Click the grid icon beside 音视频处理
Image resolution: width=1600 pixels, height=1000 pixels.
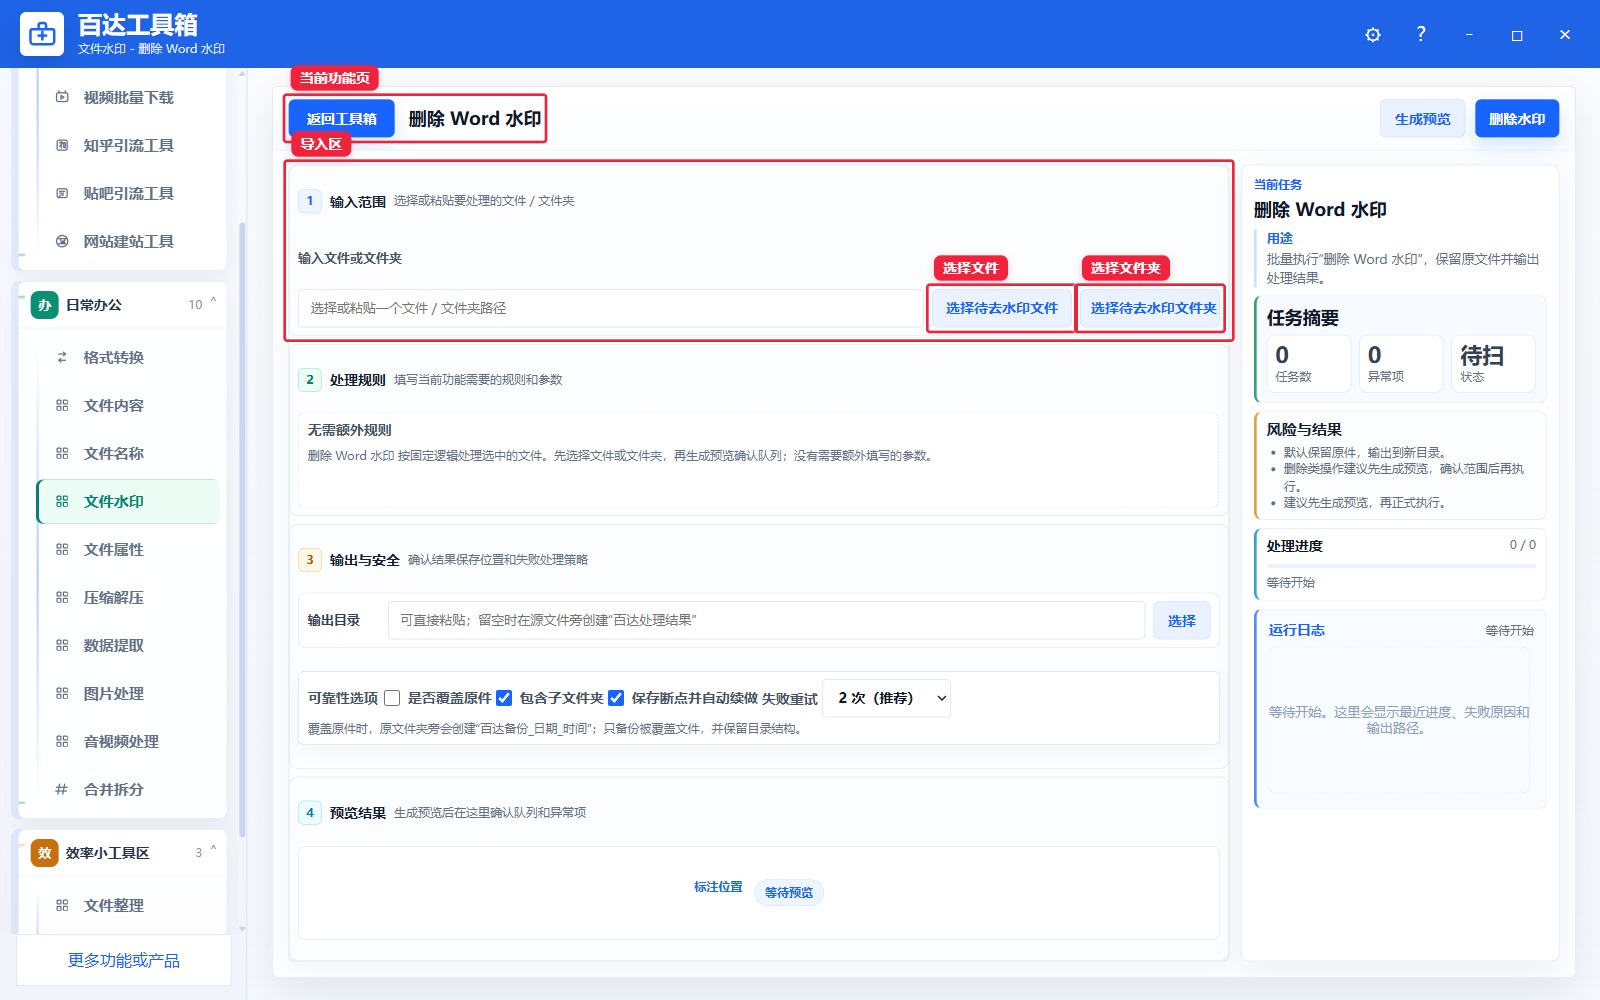(x=62, y=741)
